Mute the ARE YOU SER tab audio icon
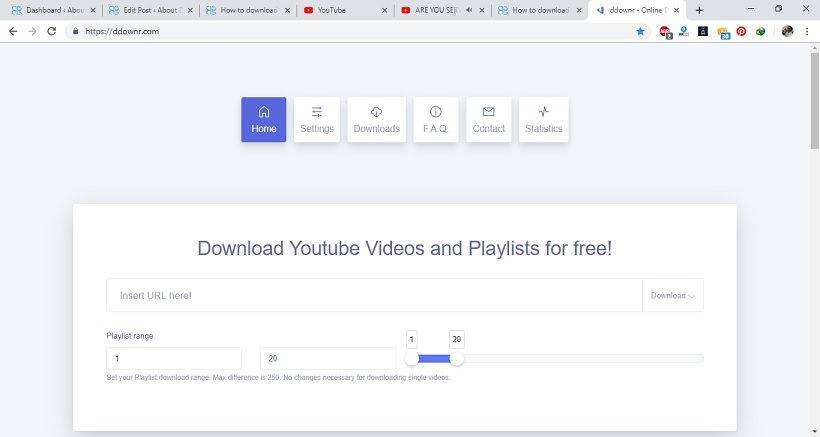Viewport: 820px width, 437px height. (x=469, y=10)
